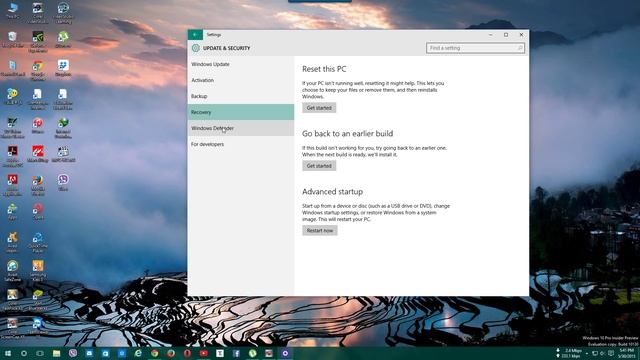Open YouTube shortcut on the taskbar
This screenshot has height=360, width=640.
203,353
